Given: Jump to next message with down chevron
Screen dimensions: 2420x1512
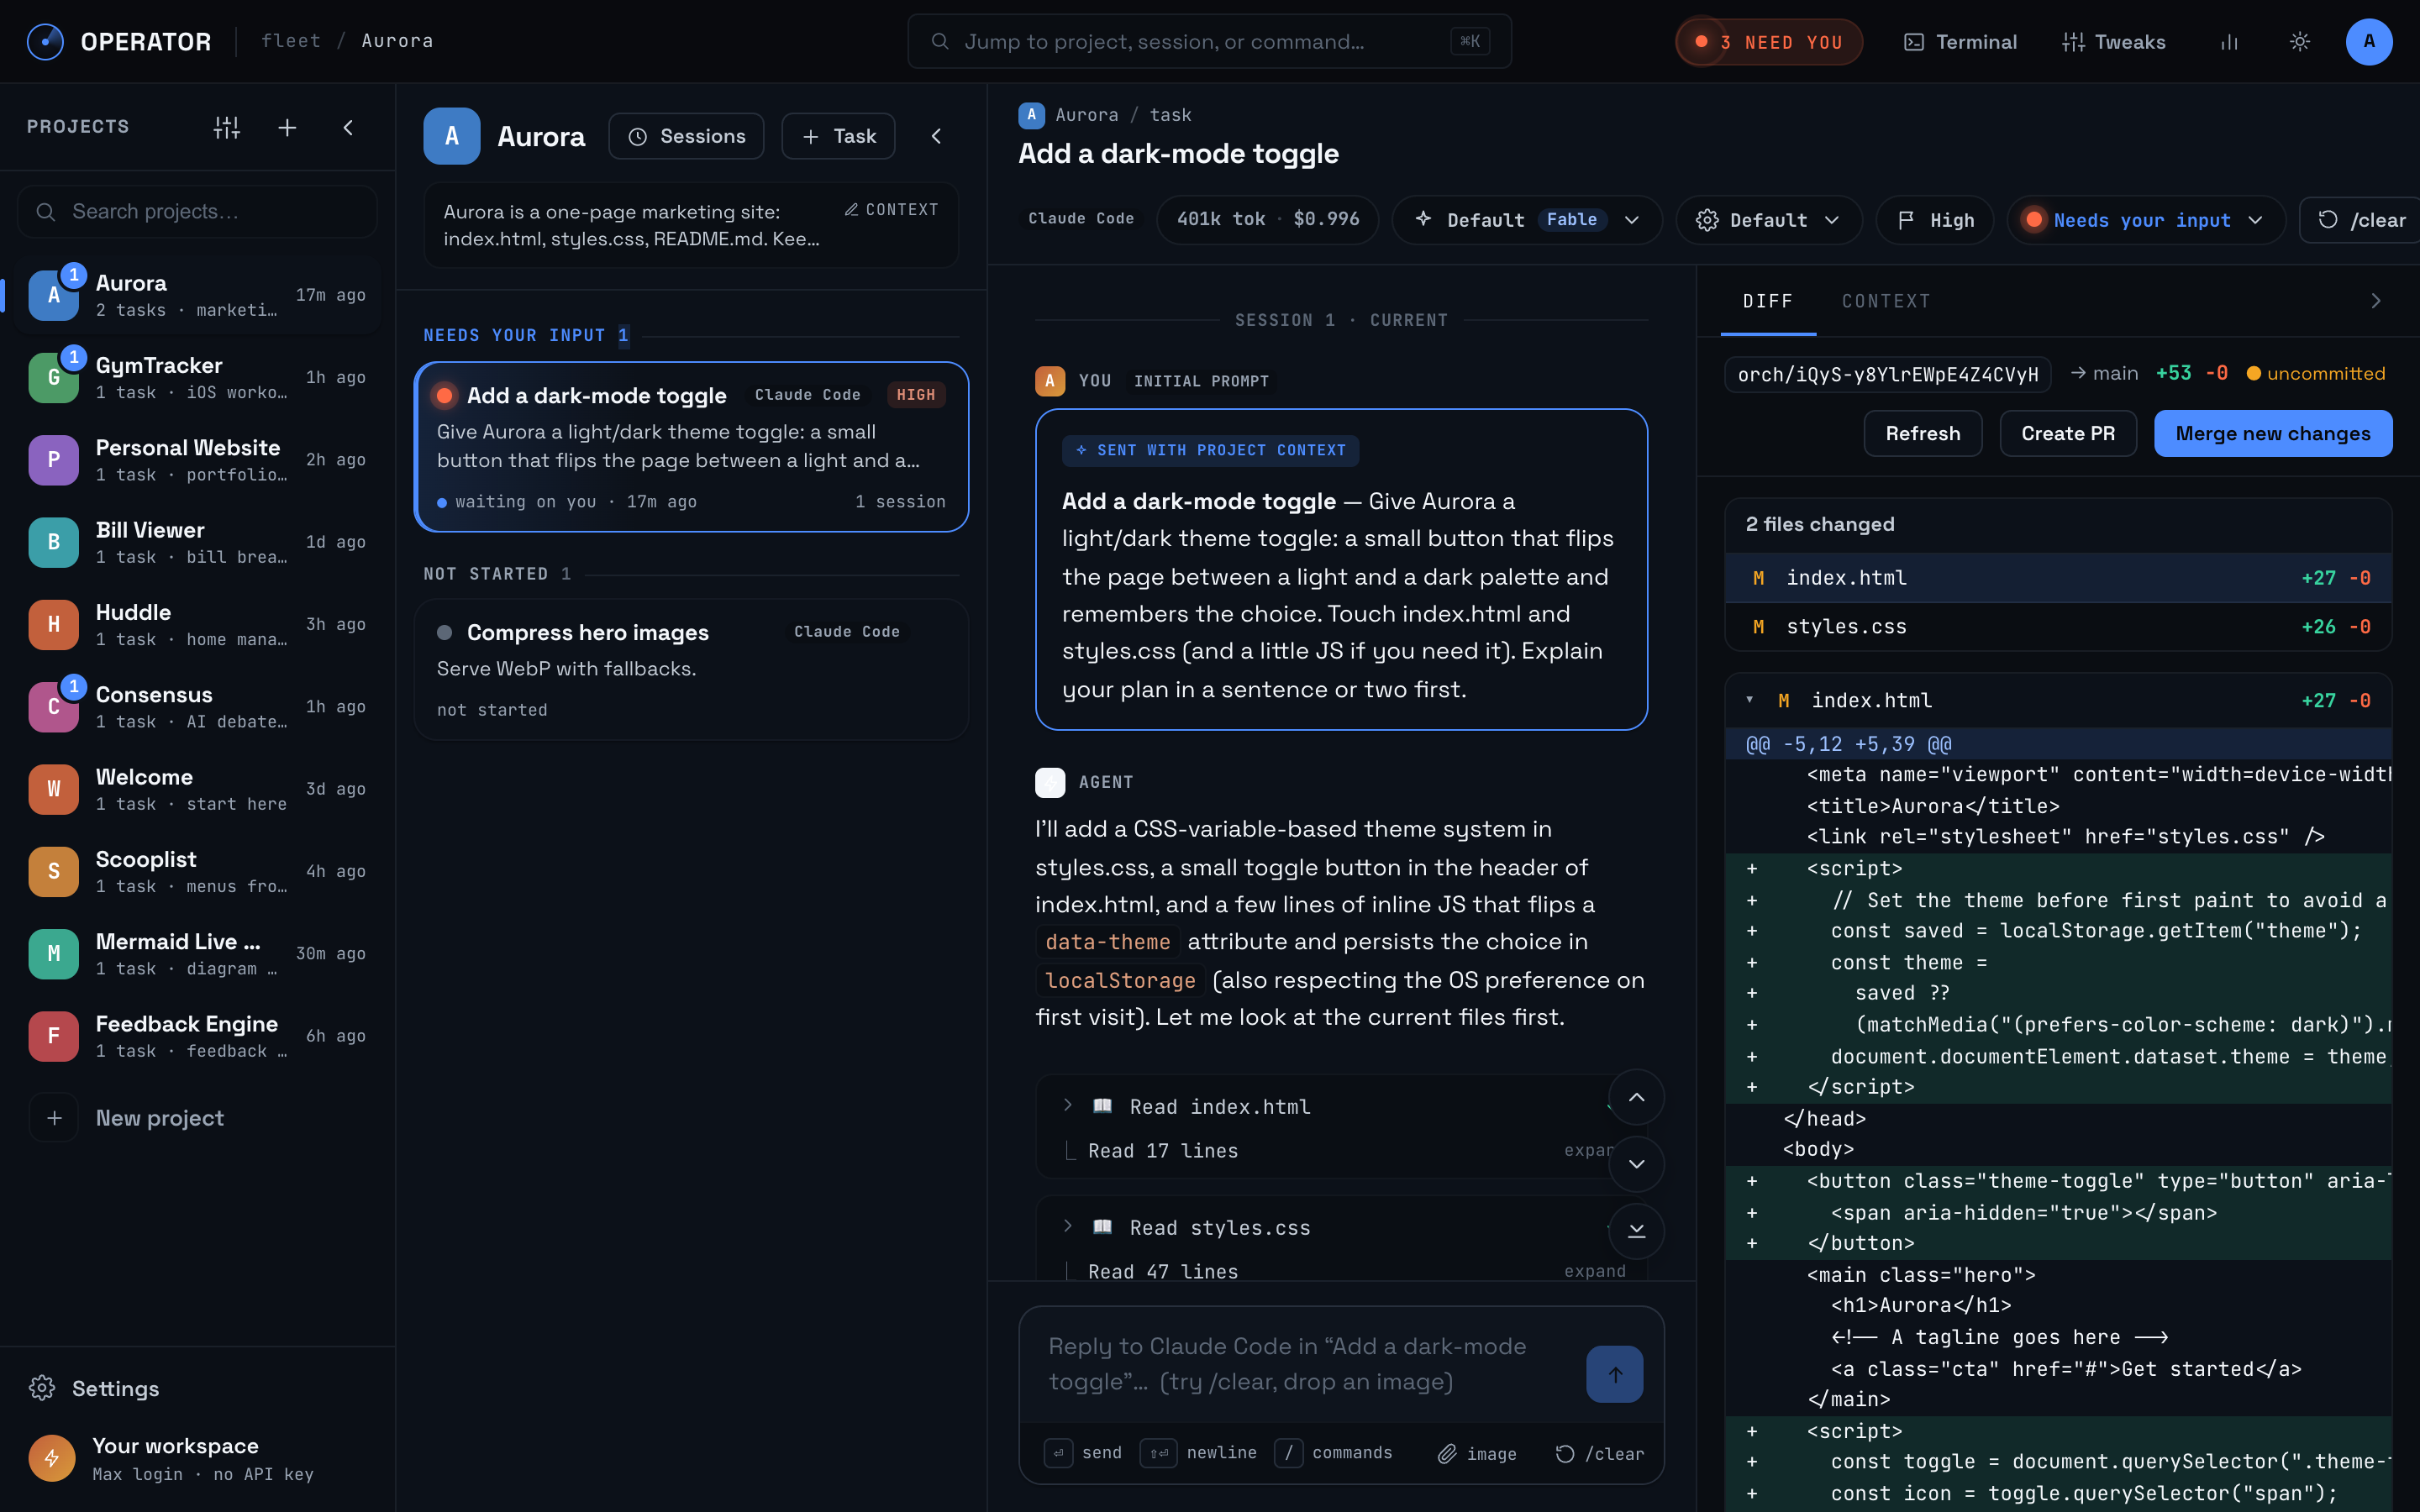Looking at the screenshot, I should tap(1636, 1164).
